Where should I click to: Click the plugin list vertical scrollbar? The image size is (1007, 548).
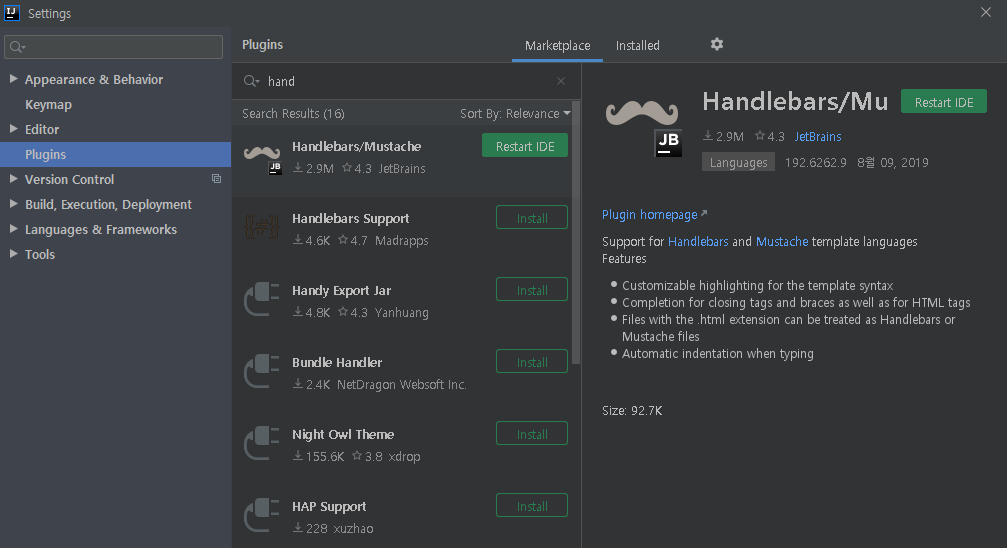click(576, 233)
